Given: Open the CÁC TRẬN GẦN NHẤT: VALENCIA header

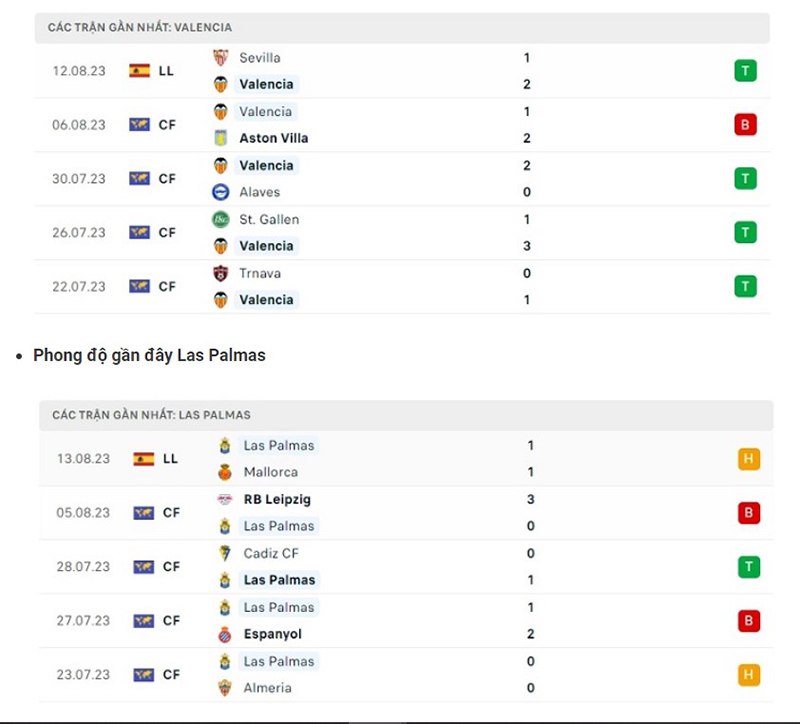Looking at the screenshot, I should pos(140,28).
